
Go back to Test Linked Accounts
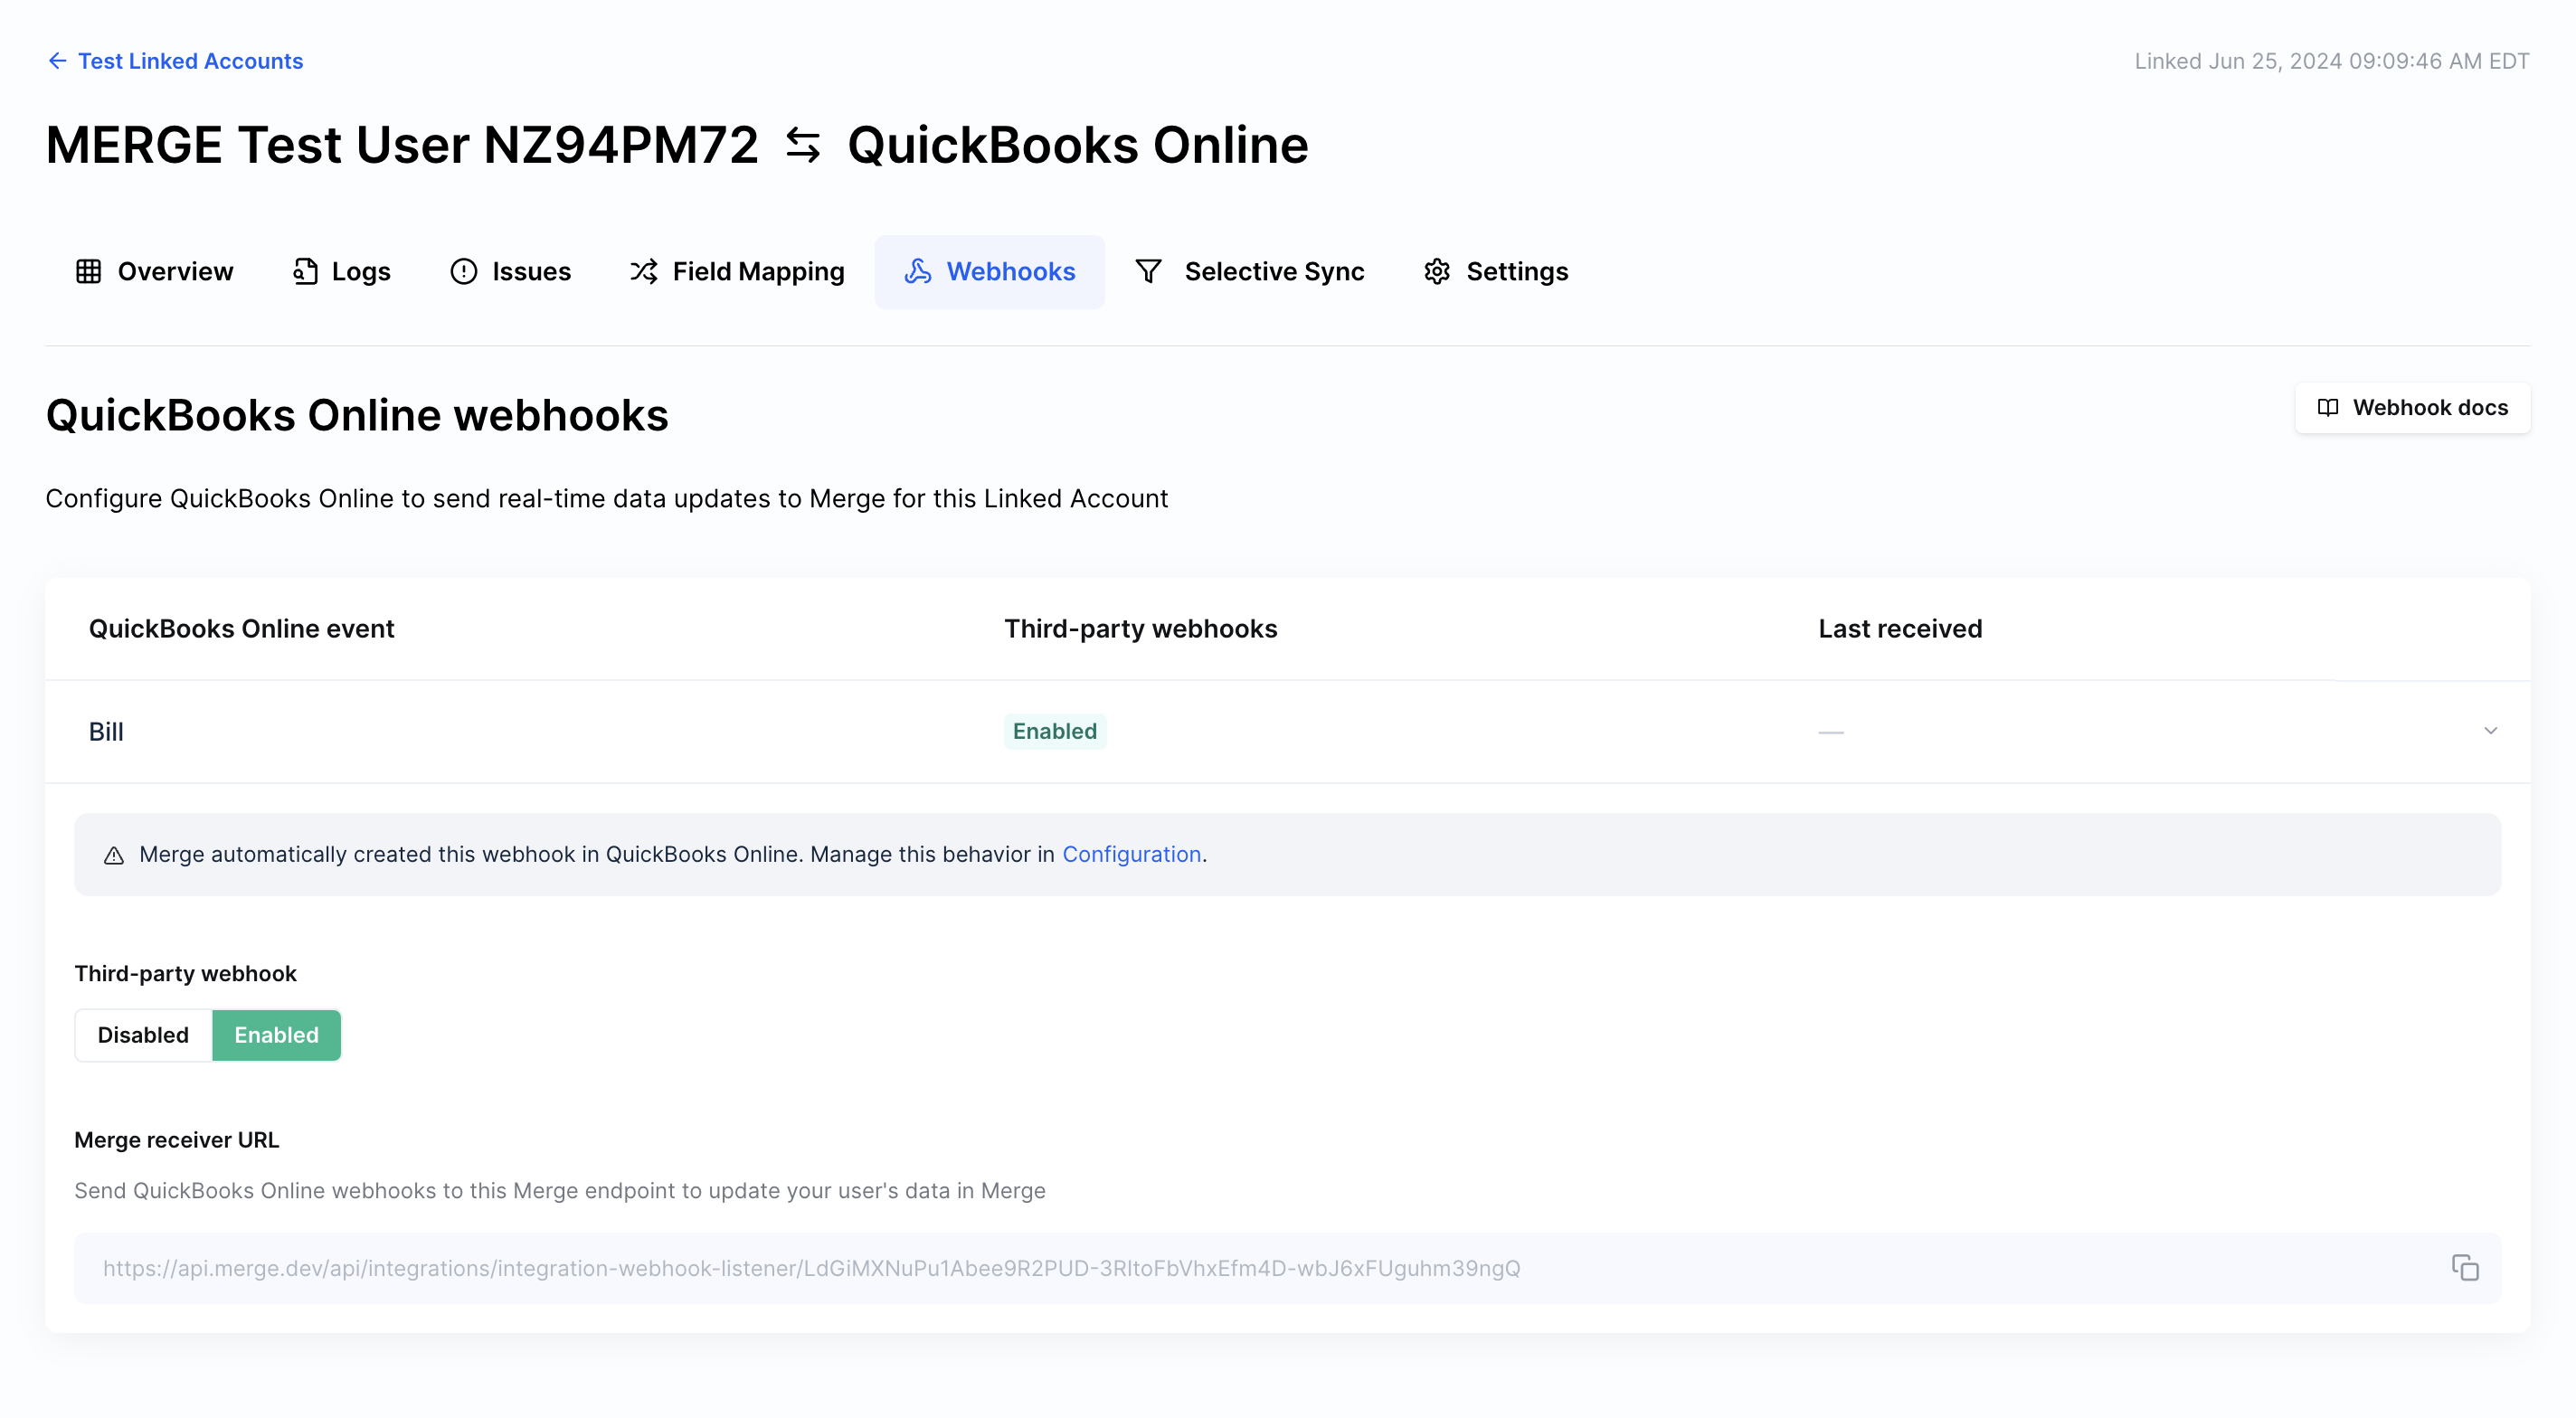point(190,61)
